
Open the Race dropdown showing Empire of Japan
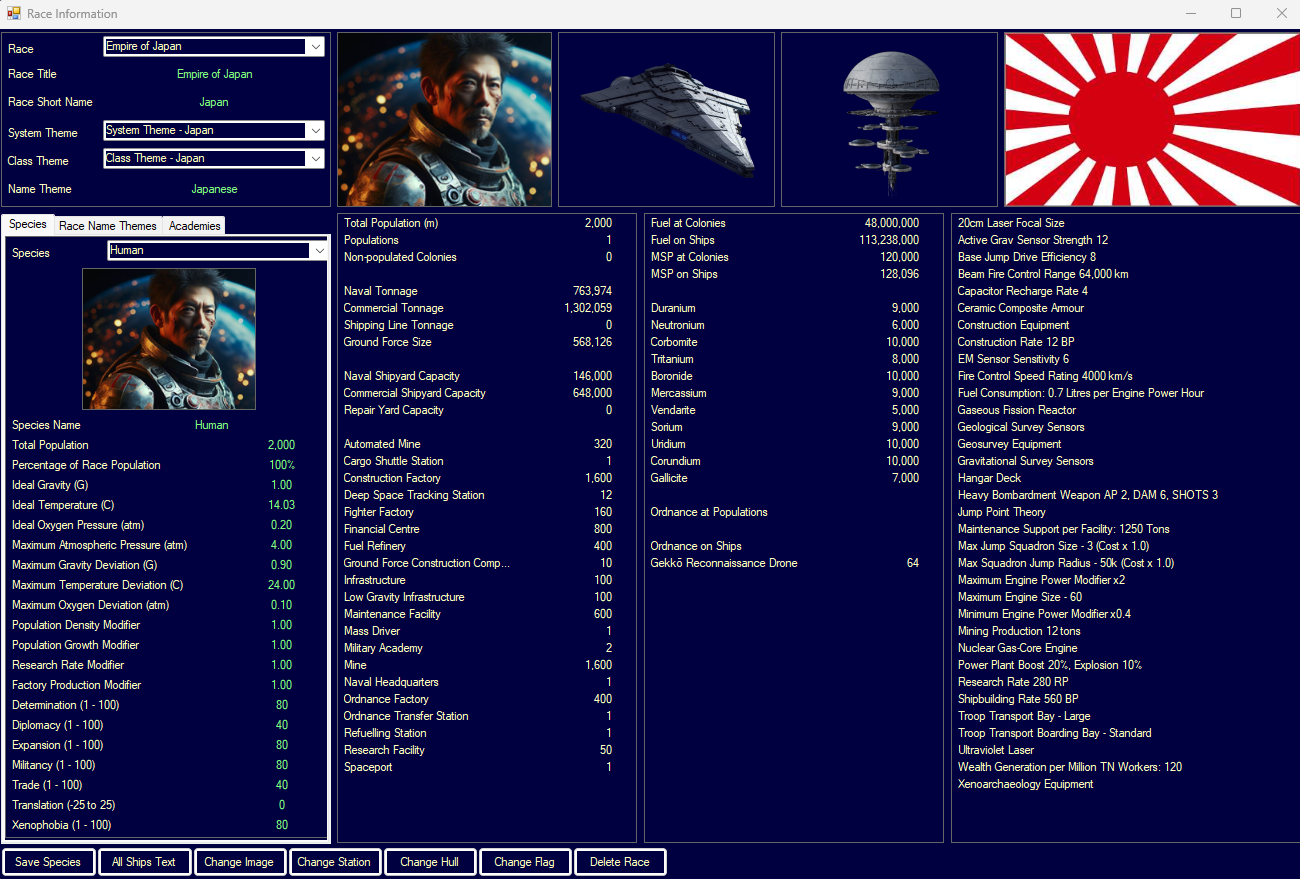point(214,47)
